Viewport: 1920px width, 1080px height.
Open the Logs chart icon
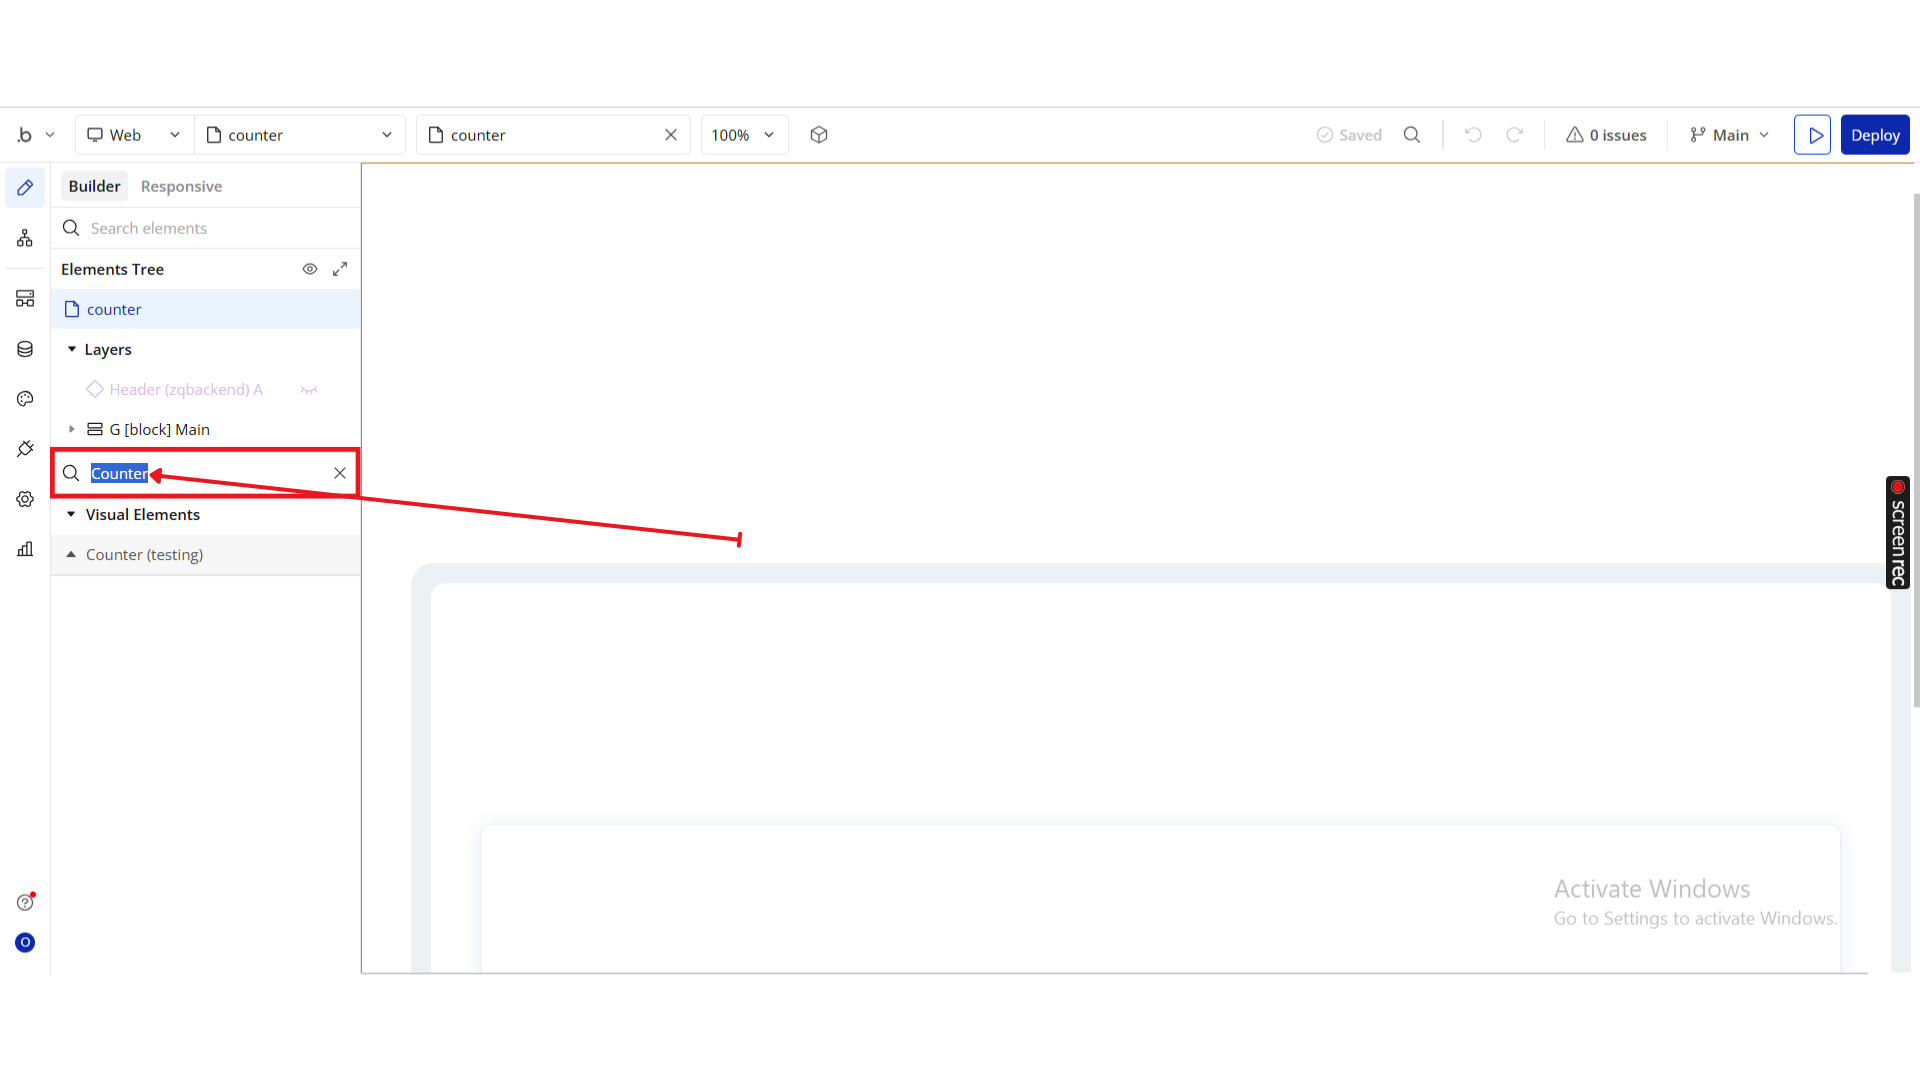[x=25, y=549]
